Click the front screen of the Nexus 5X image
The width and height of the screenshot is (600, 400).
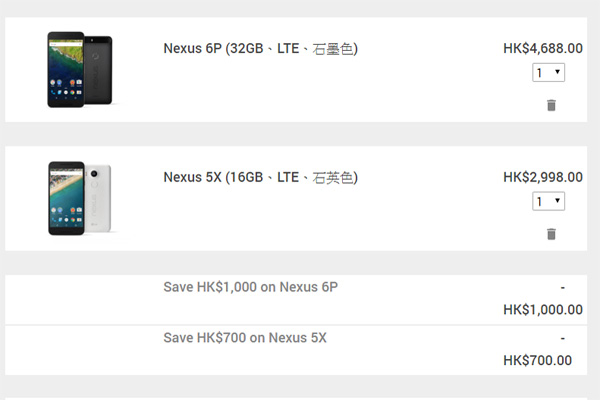pos(66,198)
